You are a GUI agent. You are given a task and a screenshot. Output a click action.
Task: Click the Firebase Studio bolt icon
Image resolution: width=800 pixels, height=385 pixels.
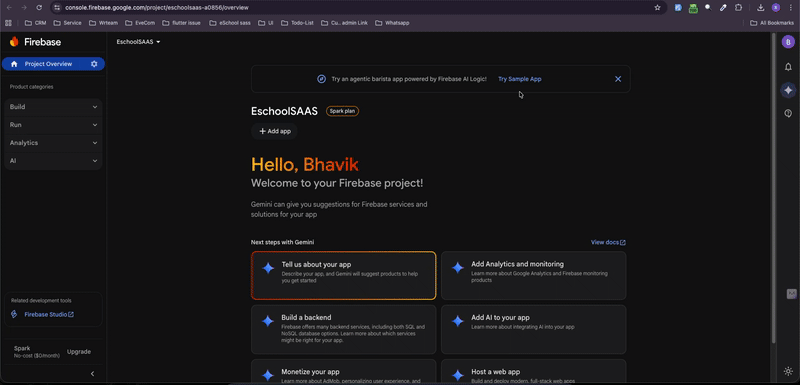pos(14,315)
